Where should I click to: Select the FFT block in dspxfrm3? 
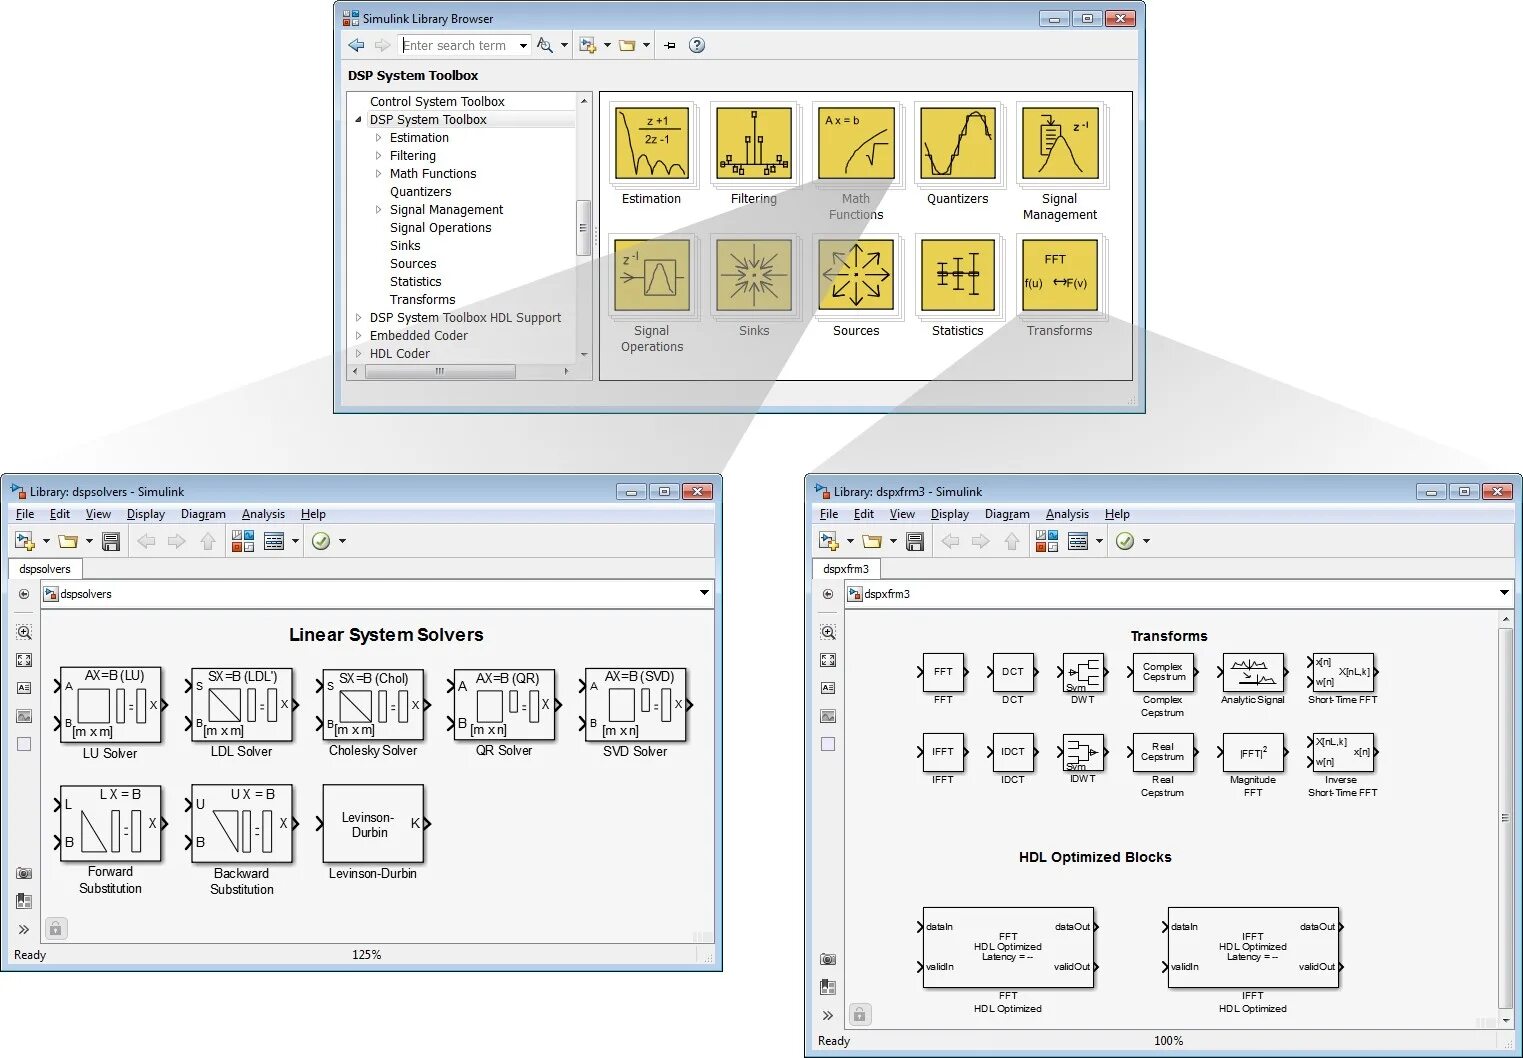click(x=943, y=672)
